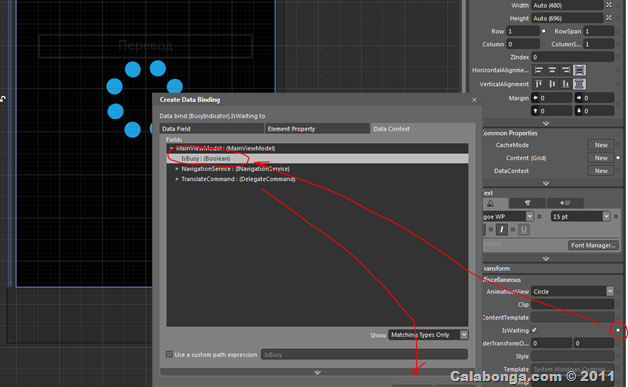Open Line Indent tab in Text section

click(x=565, y=203)
